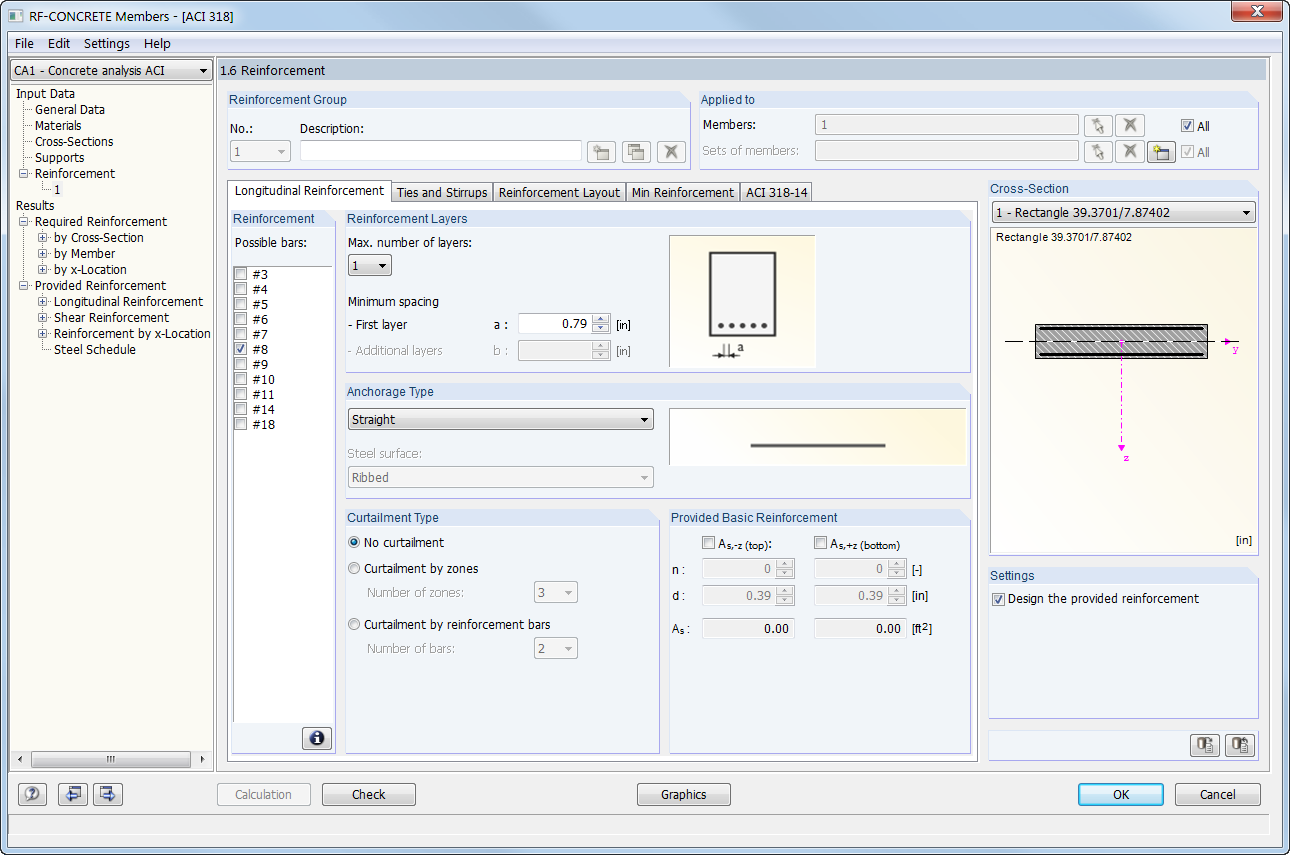
Task: Switch to Reinforcement Layout tab
Action: point(559,192)
